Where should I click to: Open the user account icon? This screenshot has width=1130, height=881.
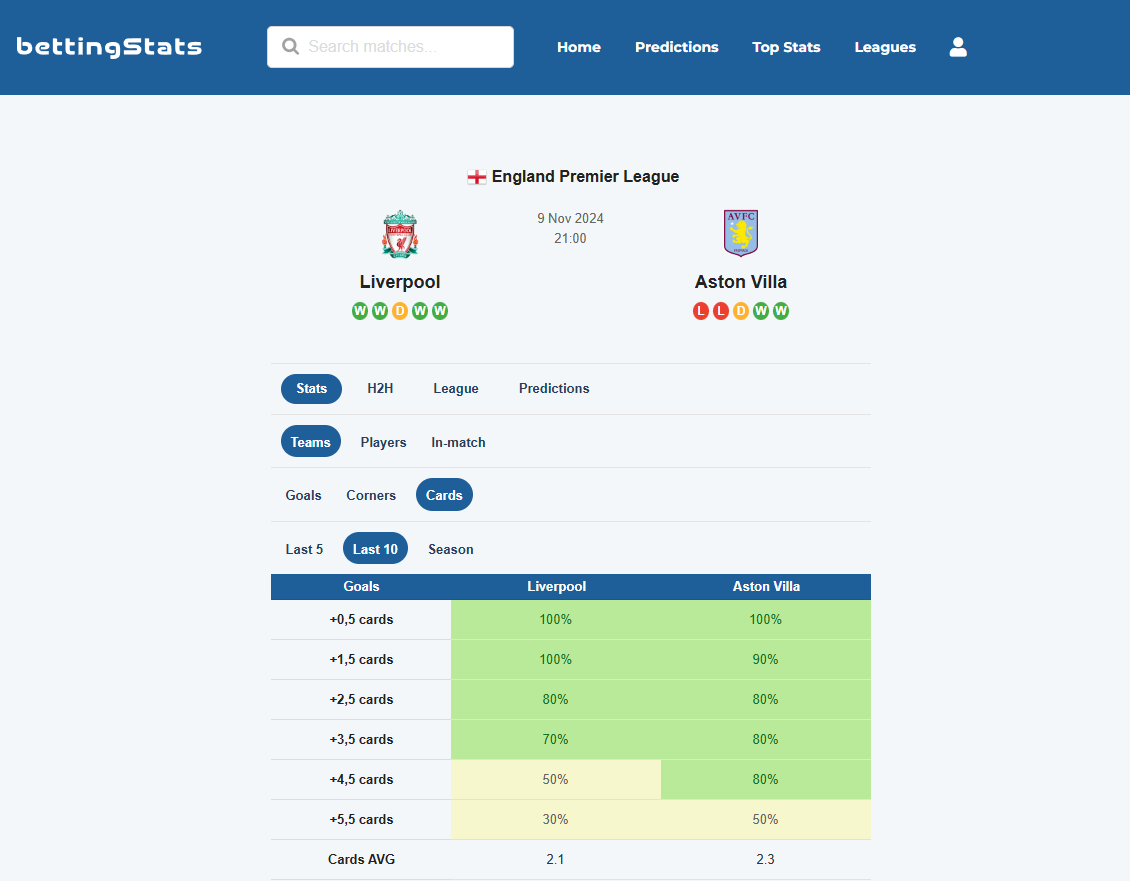(x=958, y=47)
